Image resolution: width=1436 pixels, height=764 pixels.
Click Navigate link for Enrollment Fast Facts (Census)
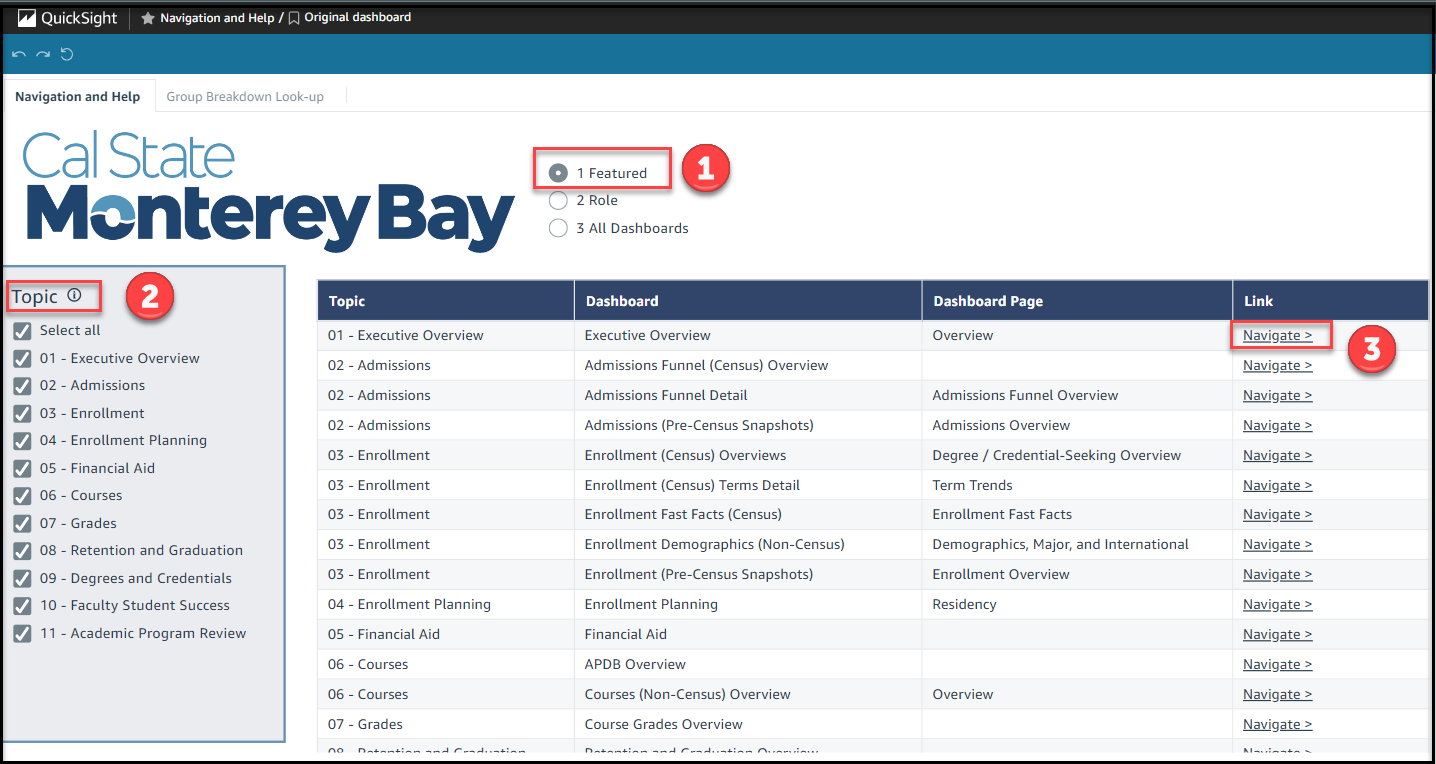[1277, 514]
